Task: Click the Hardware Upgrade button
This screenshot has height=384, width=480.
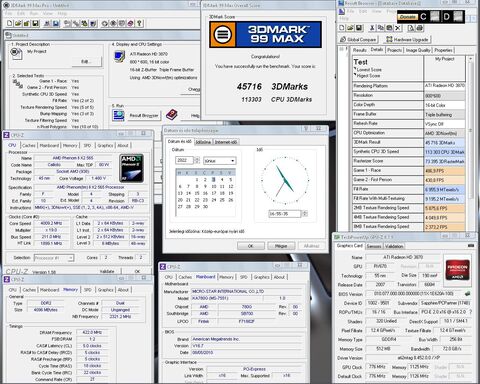Action: click(x=407, y=39)
